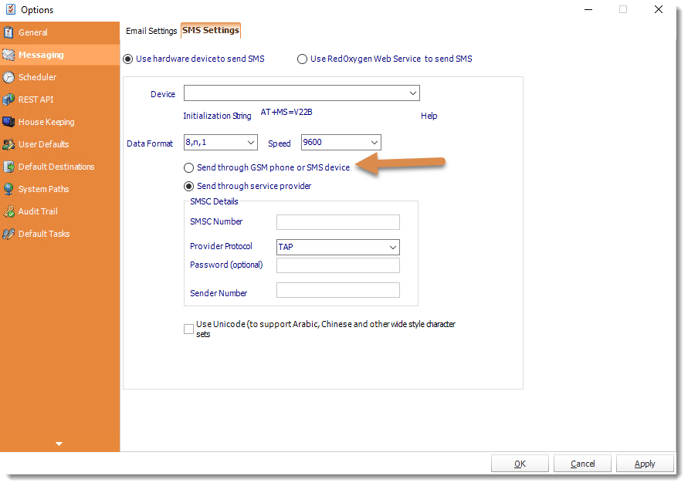
Task: Enable the Use Unicode checkbox
Action: point(189,329)
